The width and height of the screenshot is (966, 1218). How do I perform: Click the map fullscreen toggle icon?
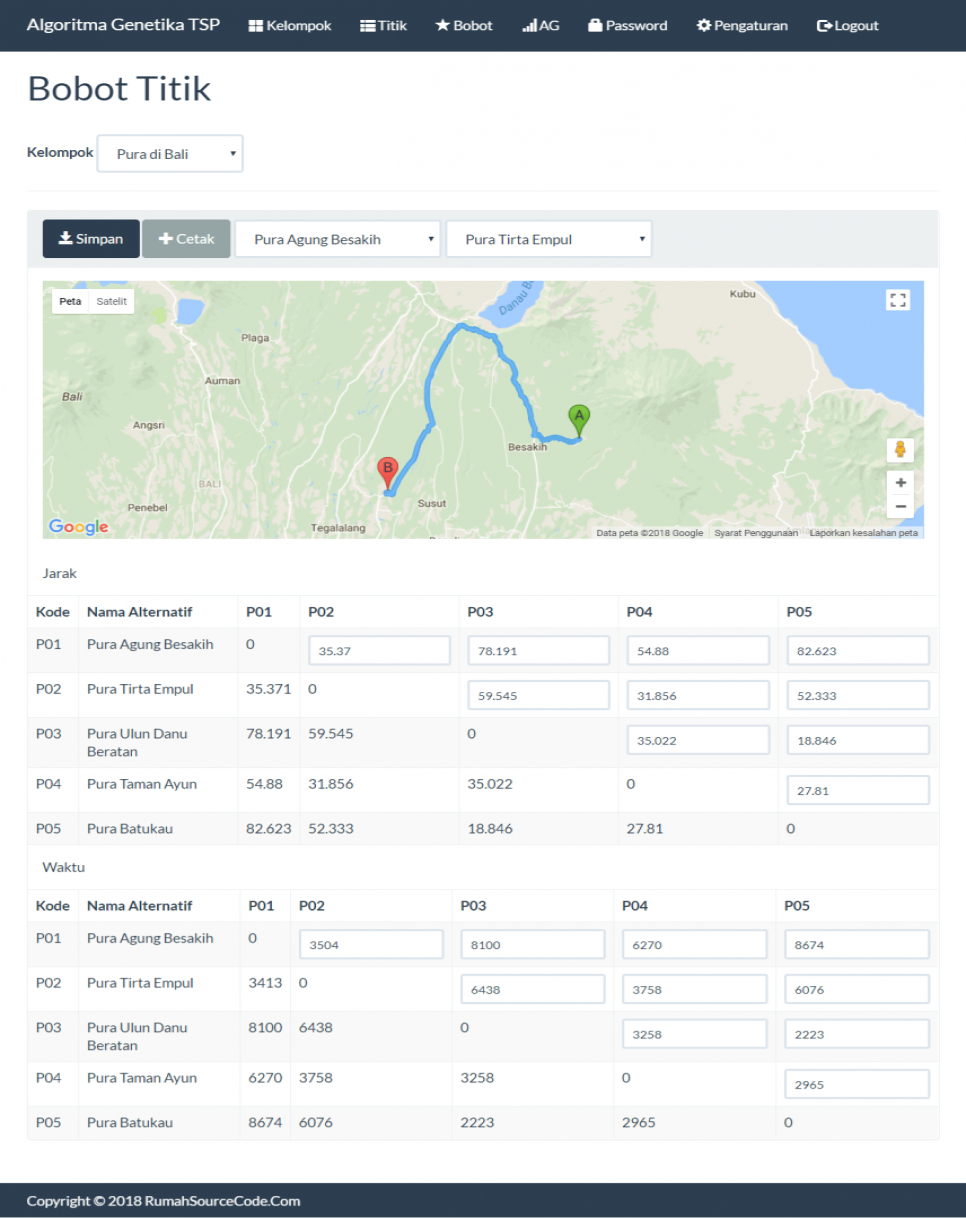click(898, 300)
